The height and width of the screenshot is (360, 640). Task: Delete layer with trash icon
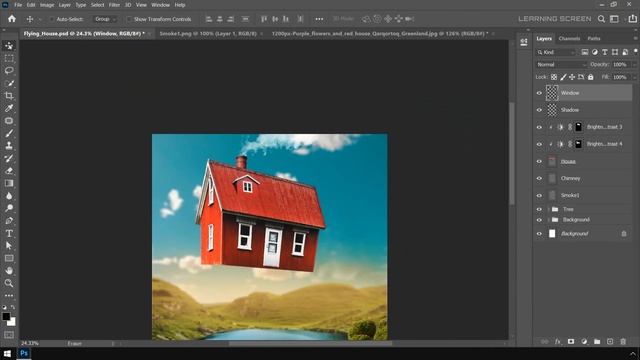[623, 342]
